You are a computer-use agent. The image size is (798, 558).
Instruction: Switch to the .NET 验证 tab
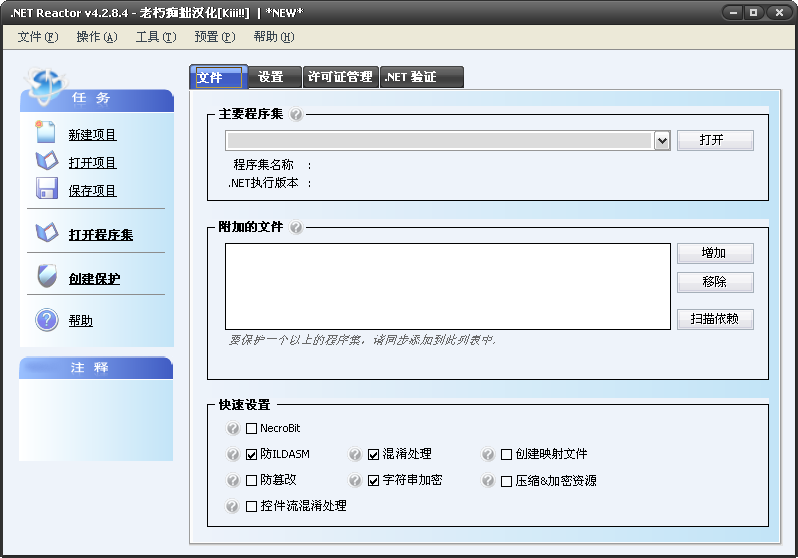coord(421,77)
